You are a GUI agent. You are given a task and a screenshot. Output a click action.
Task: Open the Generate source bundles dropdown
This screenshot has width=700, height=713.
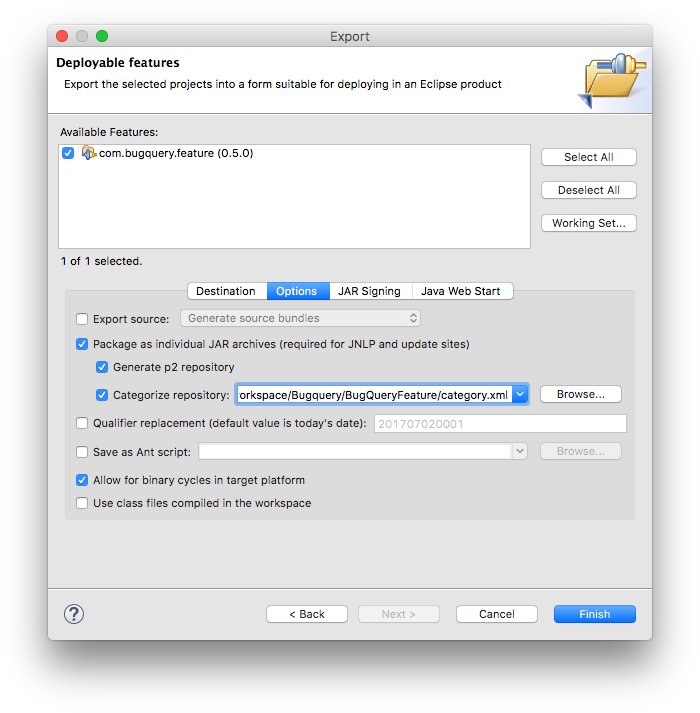[x=300, y=318]
